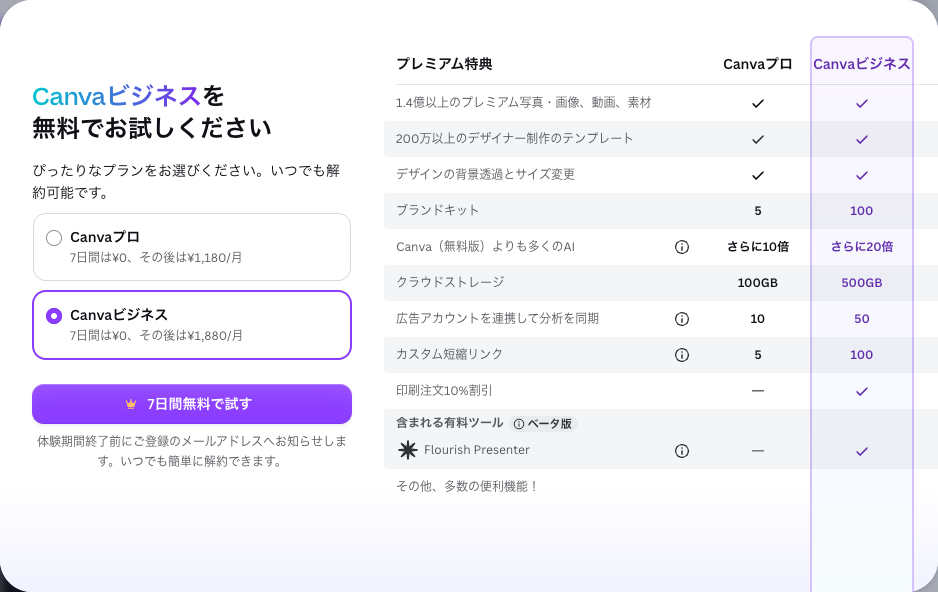Select the Canvaプロ radio button
This screenshot has width=938, height=592.
coord(54,238)
